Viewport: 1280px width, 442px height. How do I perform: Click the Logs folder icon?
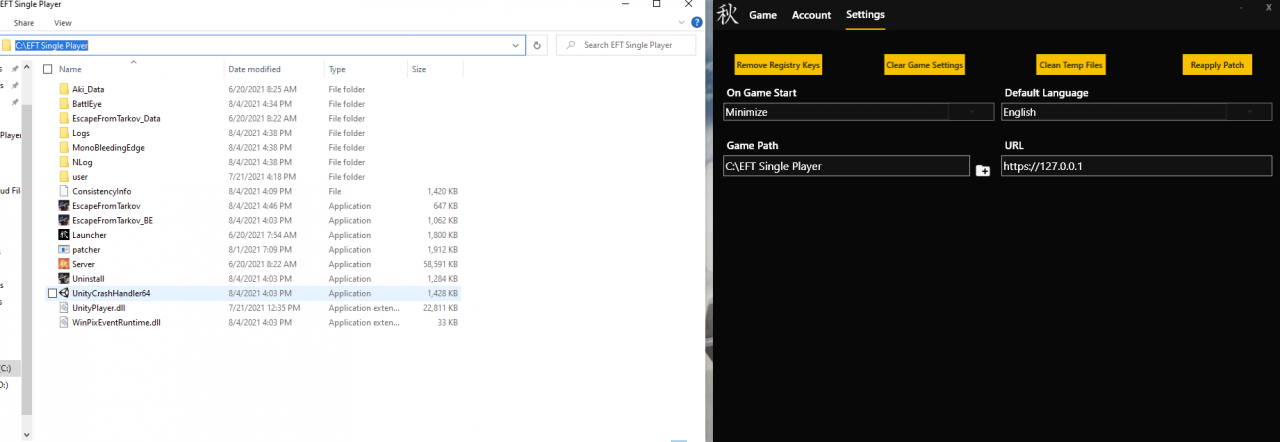point(64,133)
